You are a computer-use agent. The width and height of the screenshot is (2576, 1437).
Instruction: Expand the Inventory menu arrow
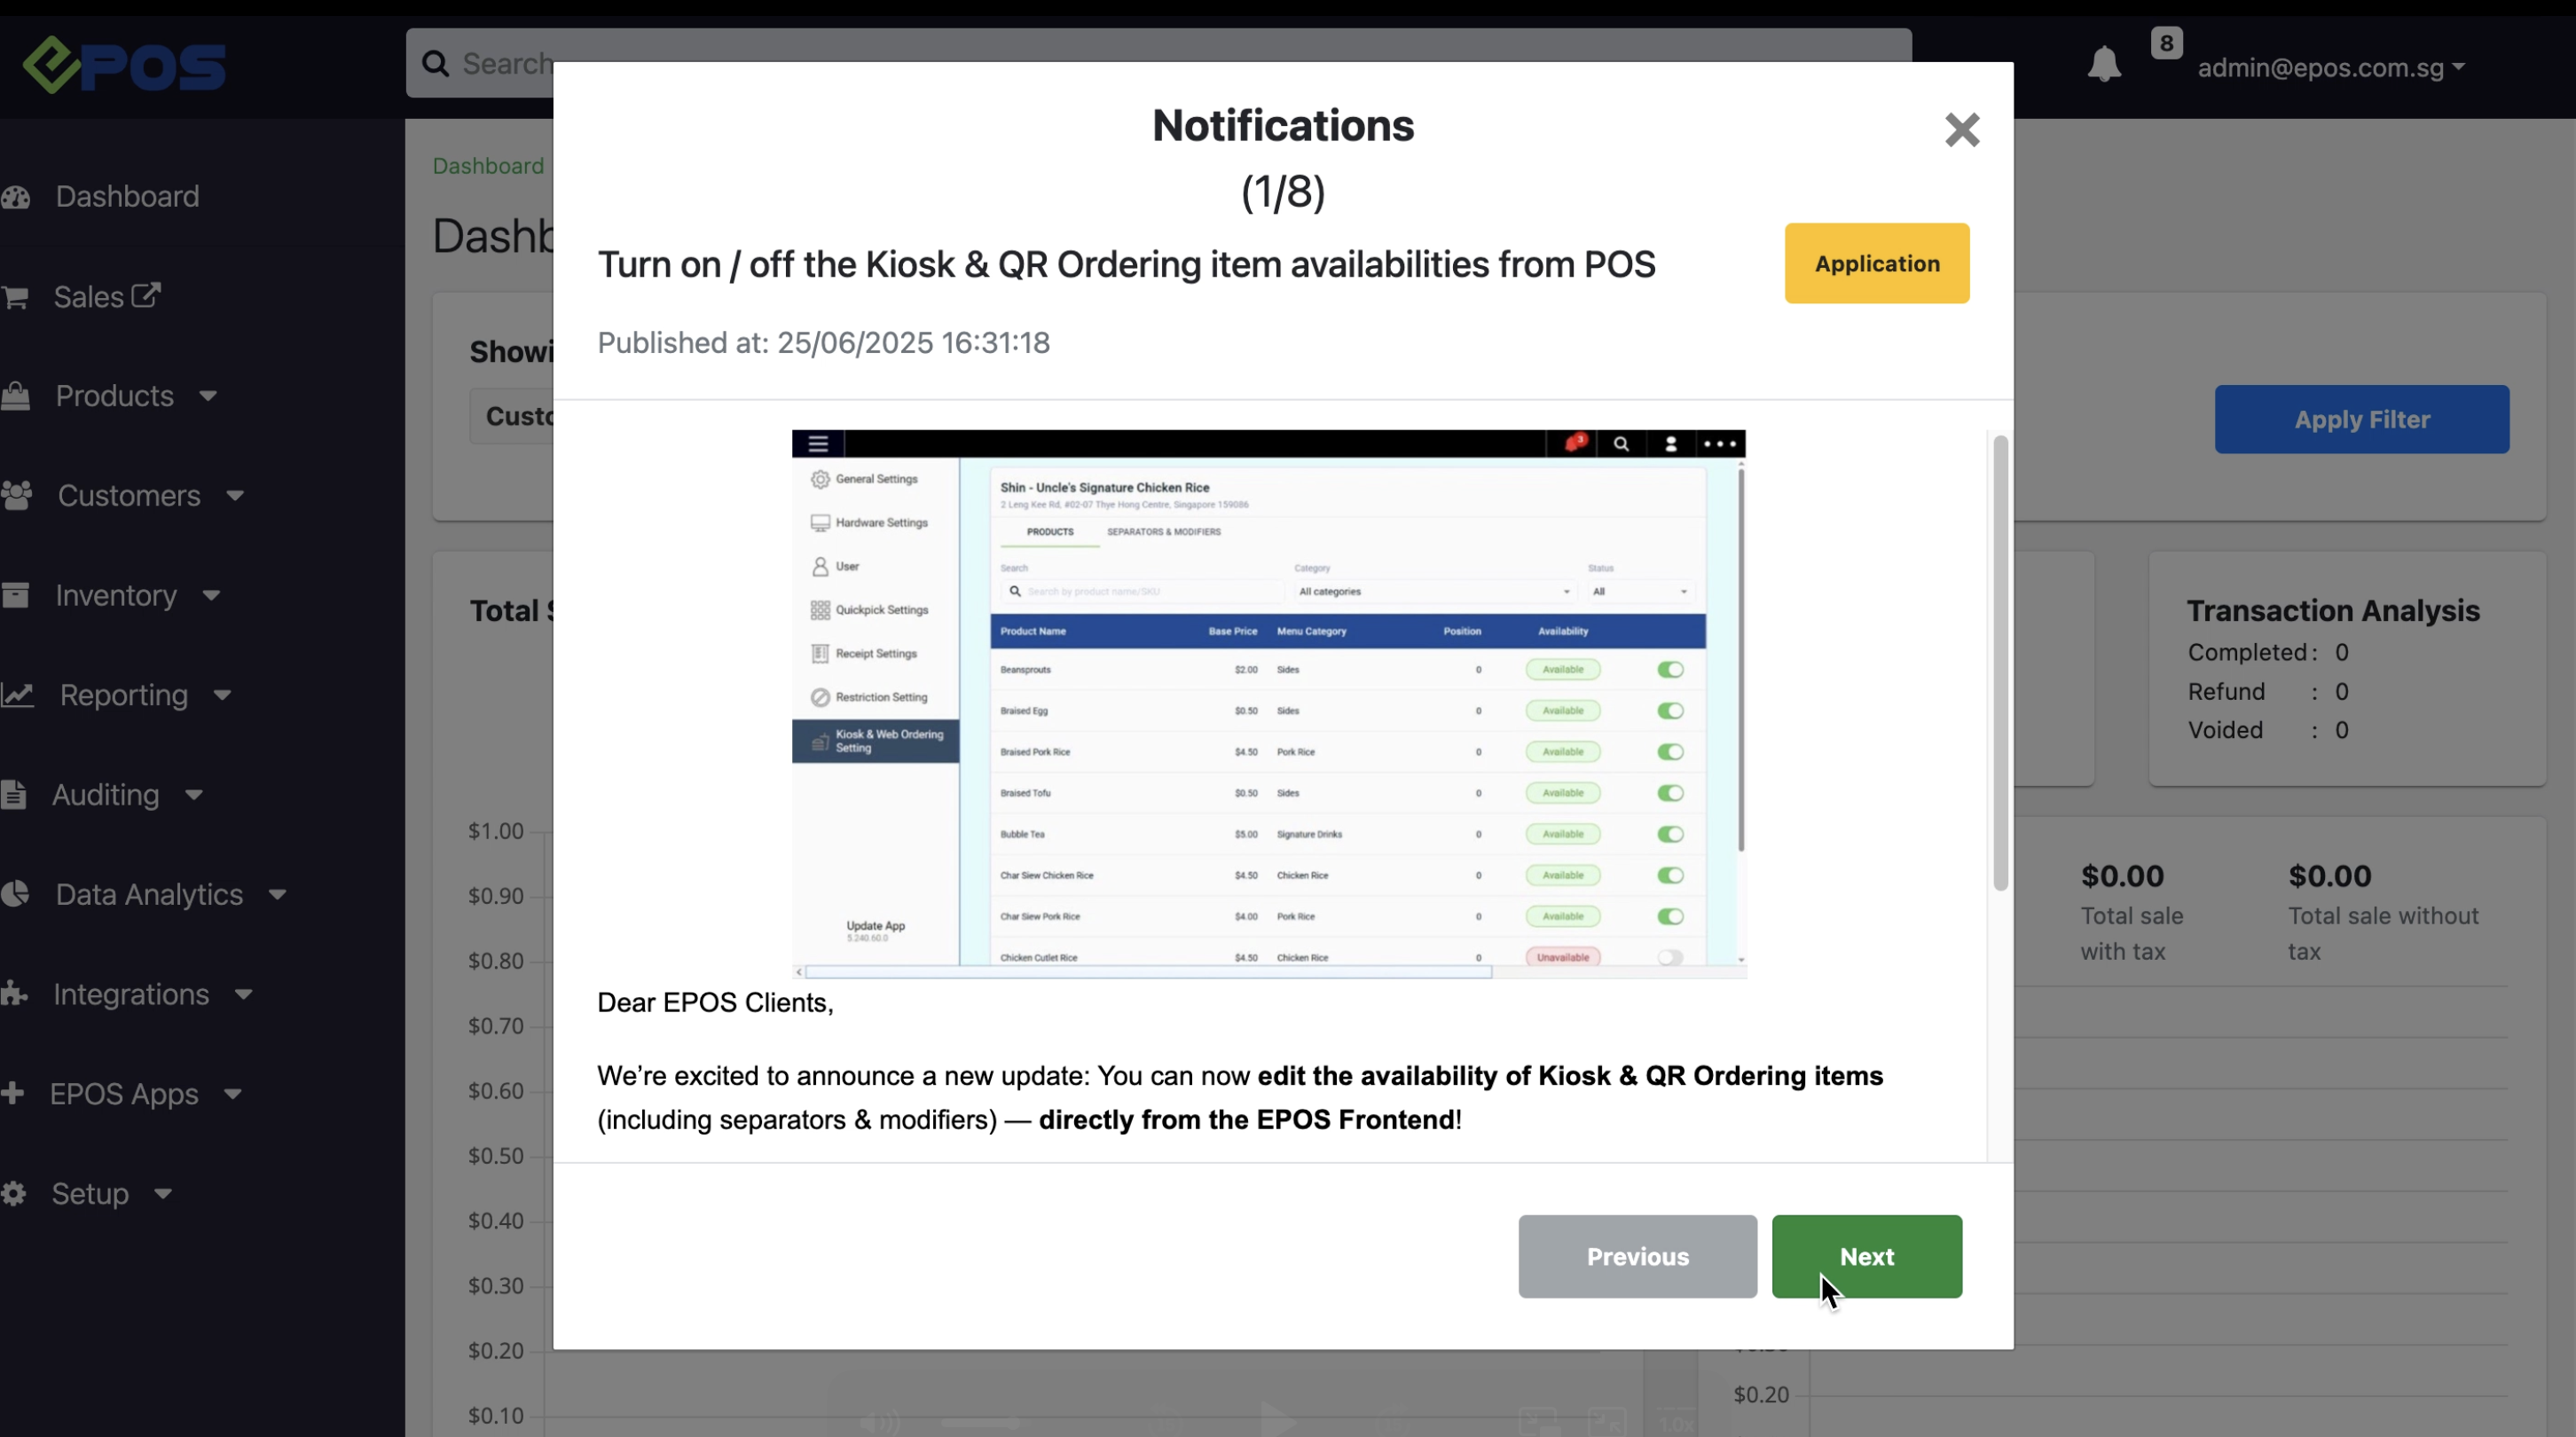point(211,596)
